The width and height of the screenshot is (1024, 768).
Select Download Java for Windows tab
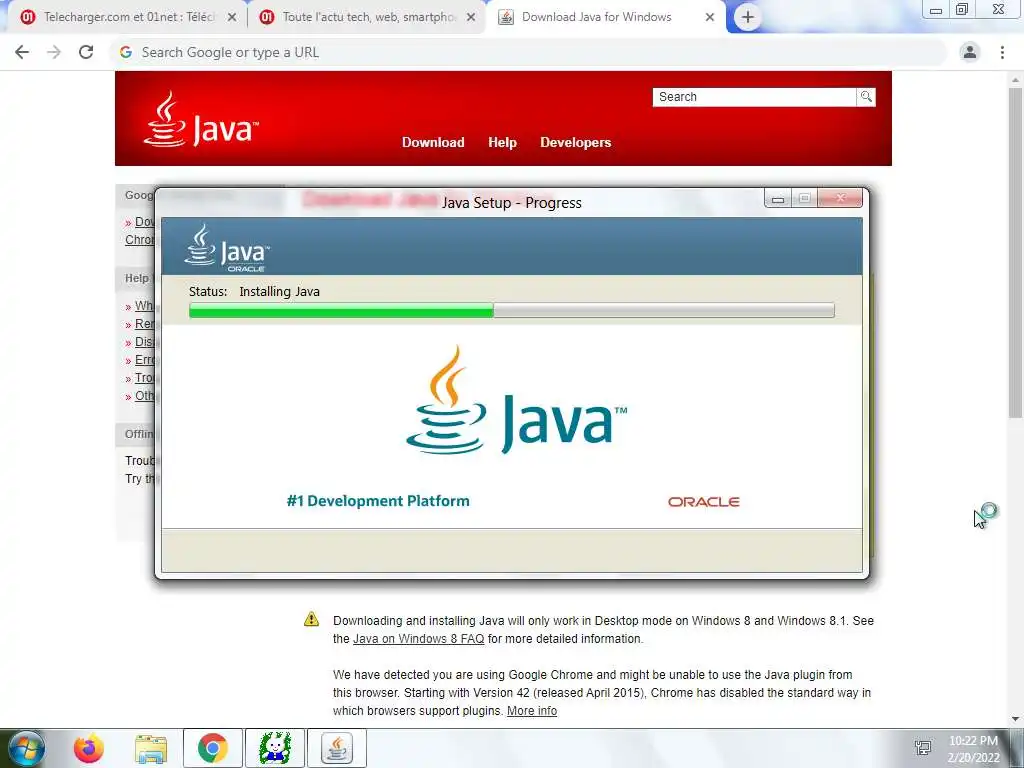coord(605,17)
